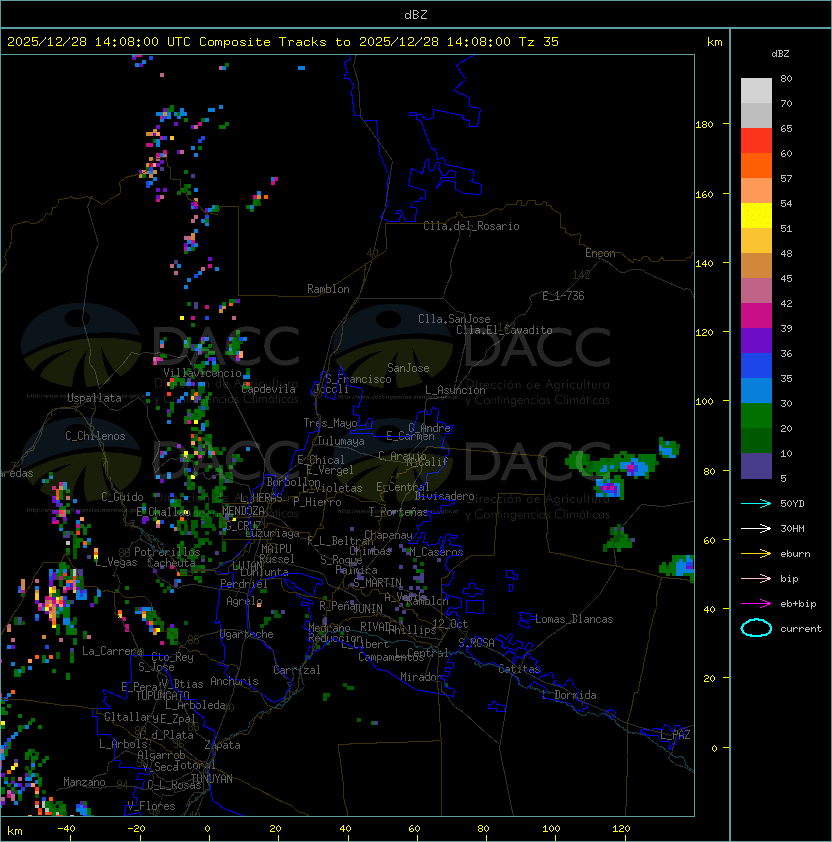Pick the bright yellow swatch below the 54 label

tap(756, 215)
